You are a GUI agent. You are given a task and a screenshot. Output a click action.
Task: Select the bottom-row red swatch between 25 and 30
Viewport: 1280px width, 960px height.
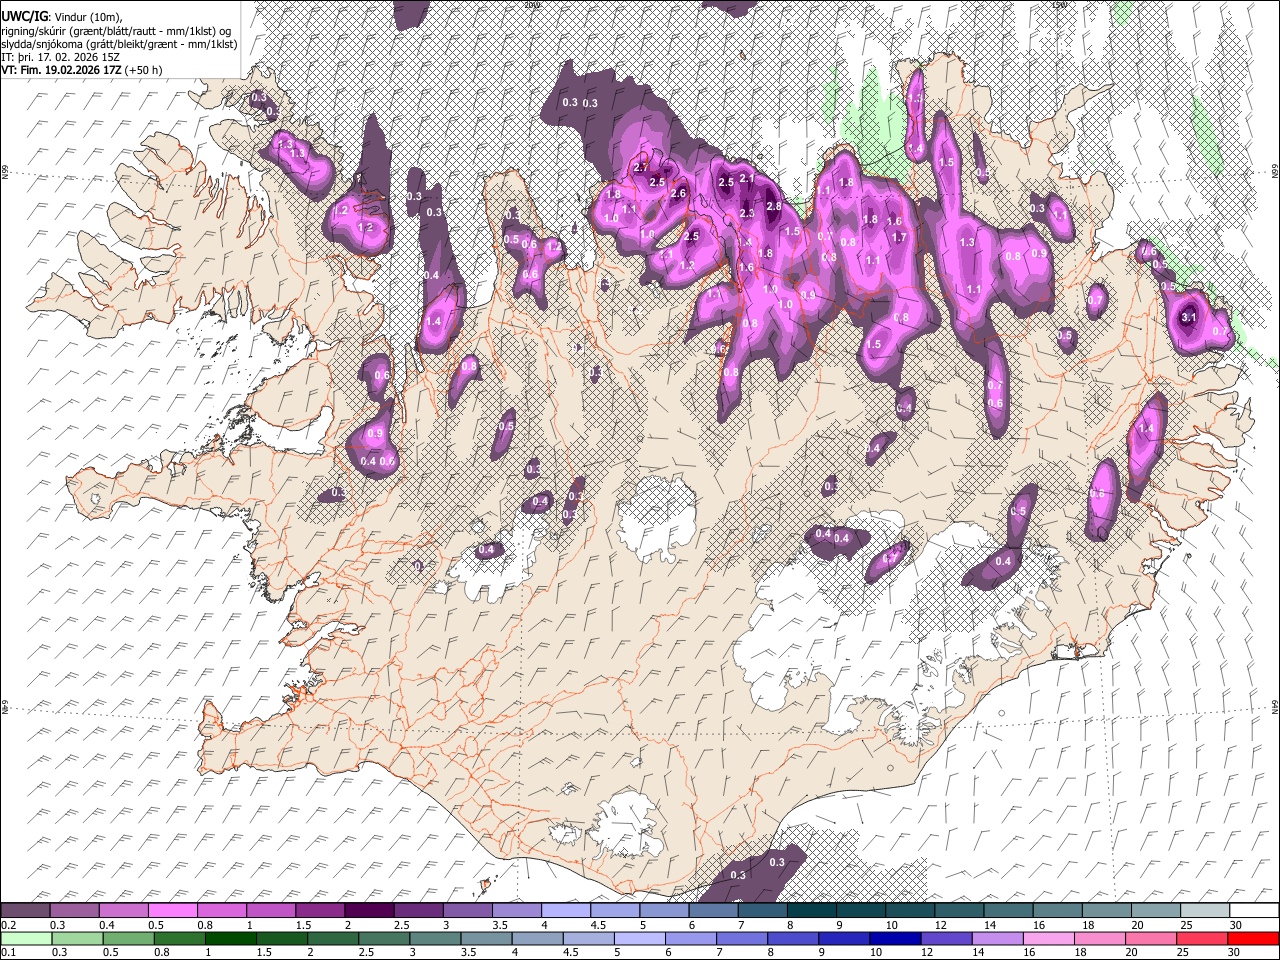click(1202, 938)
